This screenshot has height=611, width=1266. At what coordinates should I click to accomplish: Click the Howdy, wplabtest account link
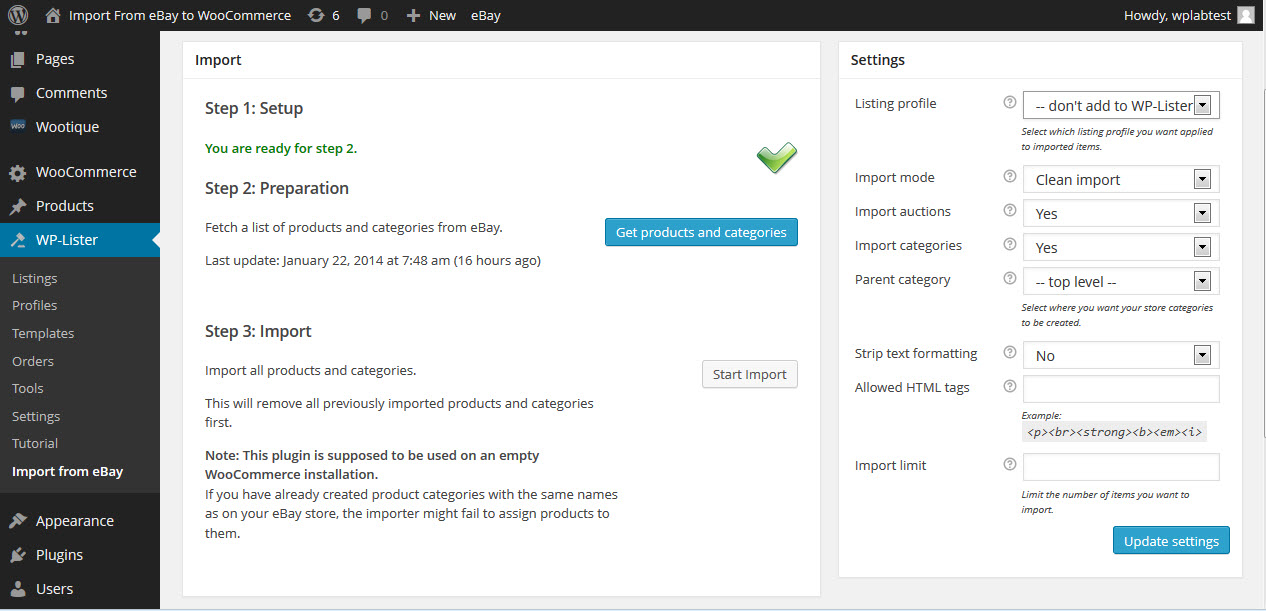(1176, 15)
